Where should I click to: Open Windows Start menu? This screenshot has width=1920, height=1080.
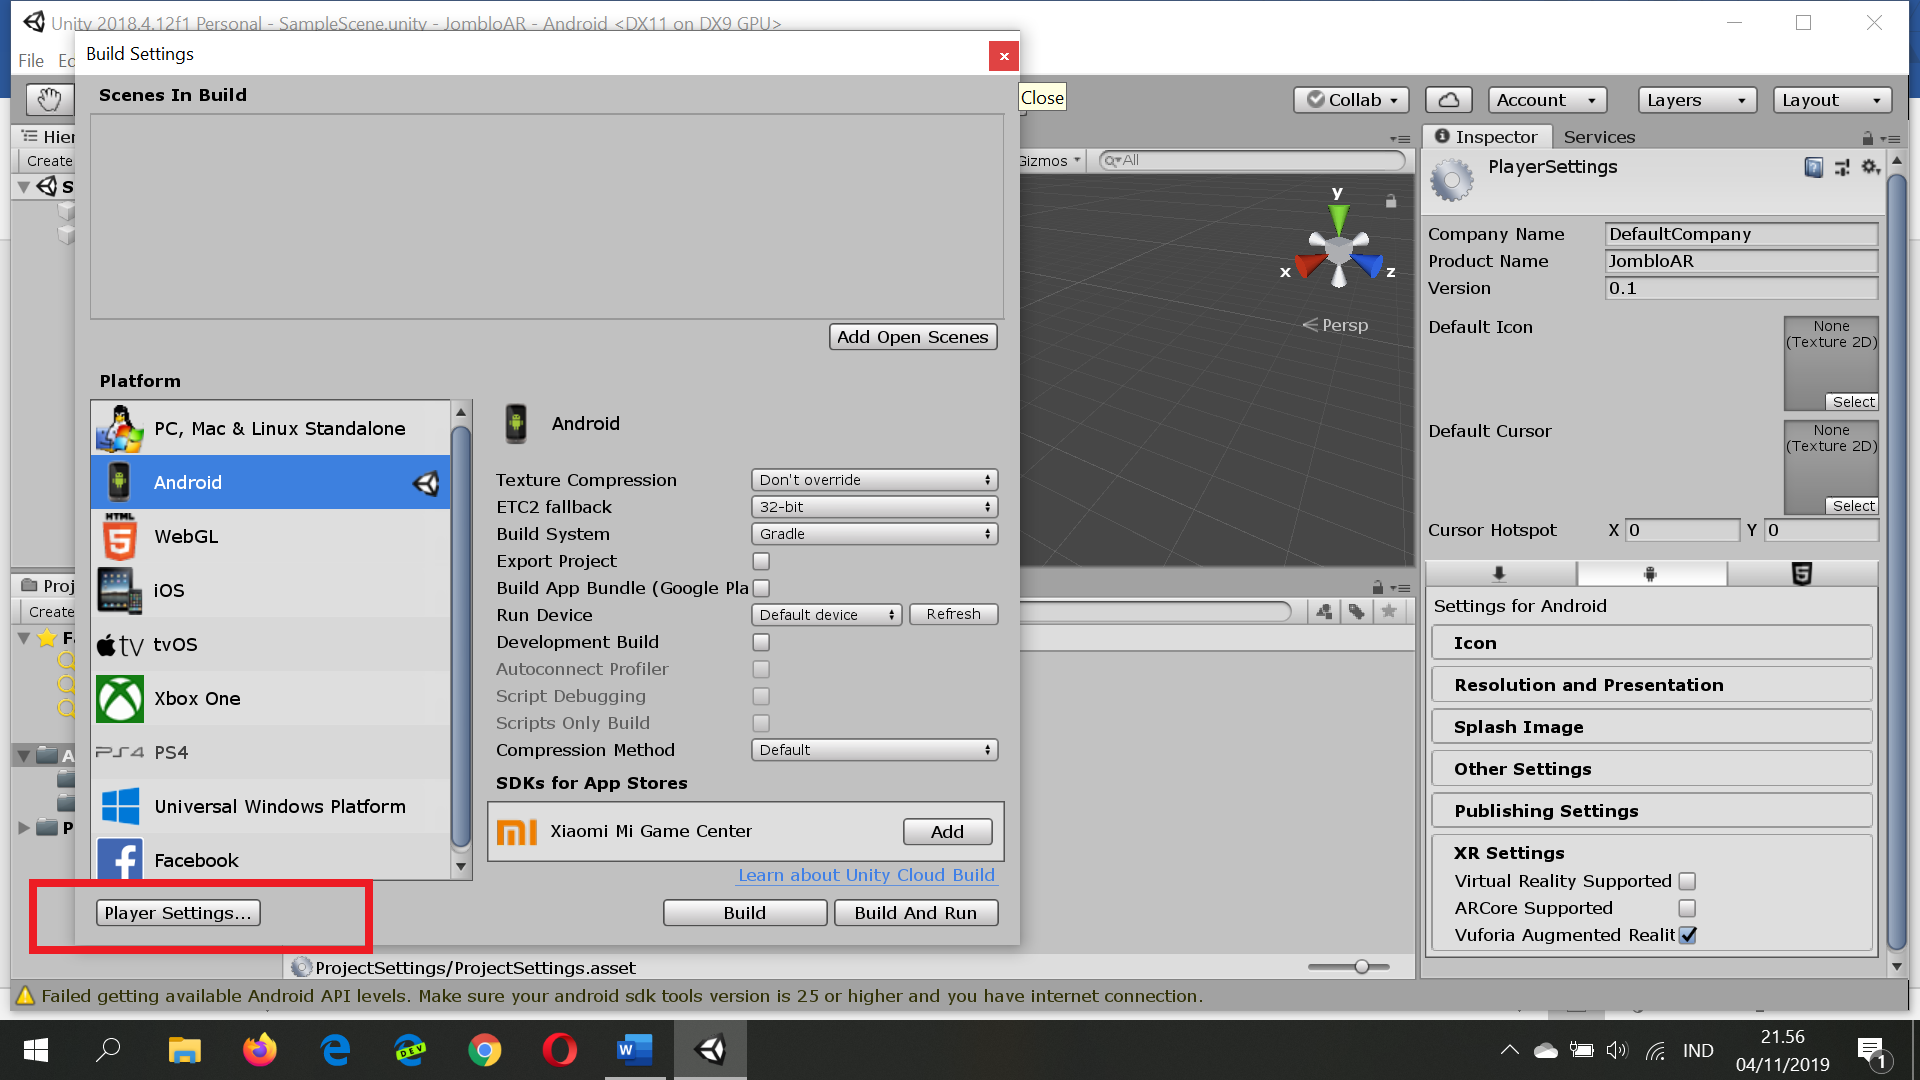click(36, 1050)
